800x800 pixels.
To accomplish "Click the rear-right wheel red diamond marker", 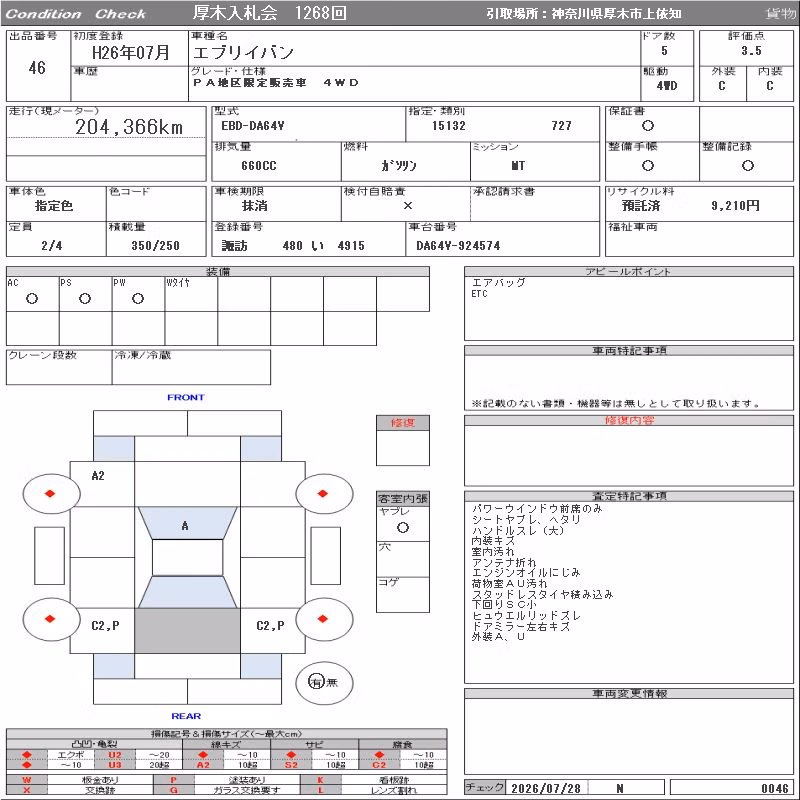I will click(x=322, y=618).
